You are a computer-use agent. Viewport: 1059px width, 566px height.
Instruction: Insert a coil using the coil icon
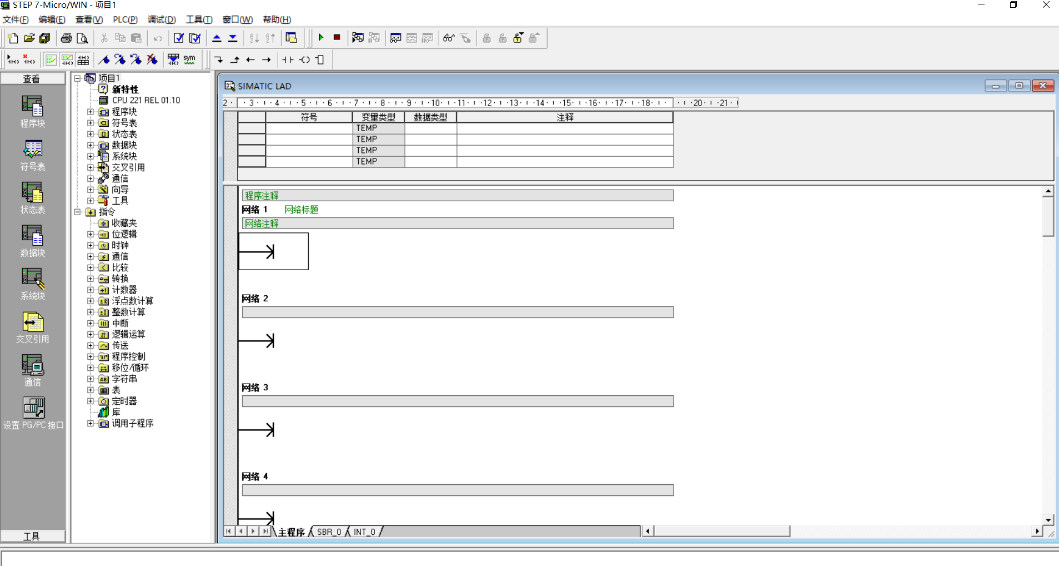tap(304, 60)
